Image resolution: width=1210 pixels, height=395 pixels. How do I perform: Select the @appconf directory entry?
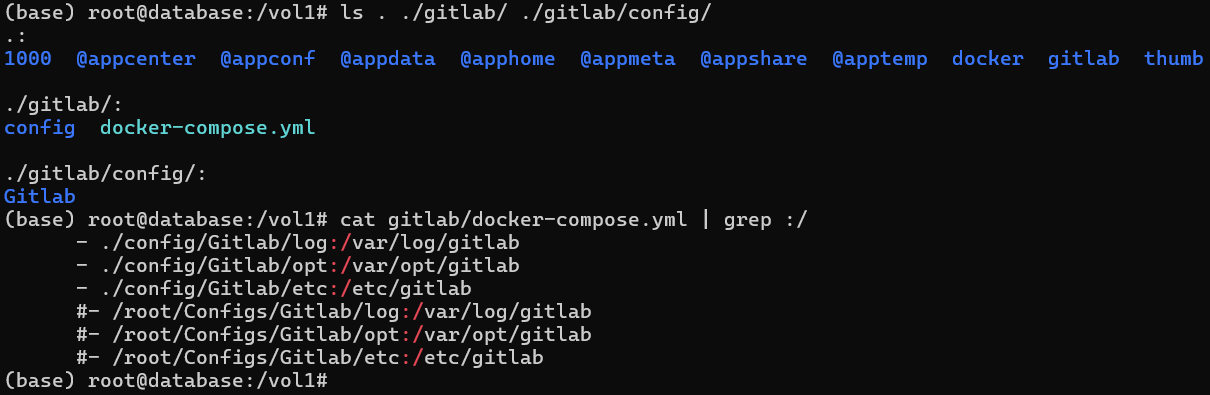[268, 59]
